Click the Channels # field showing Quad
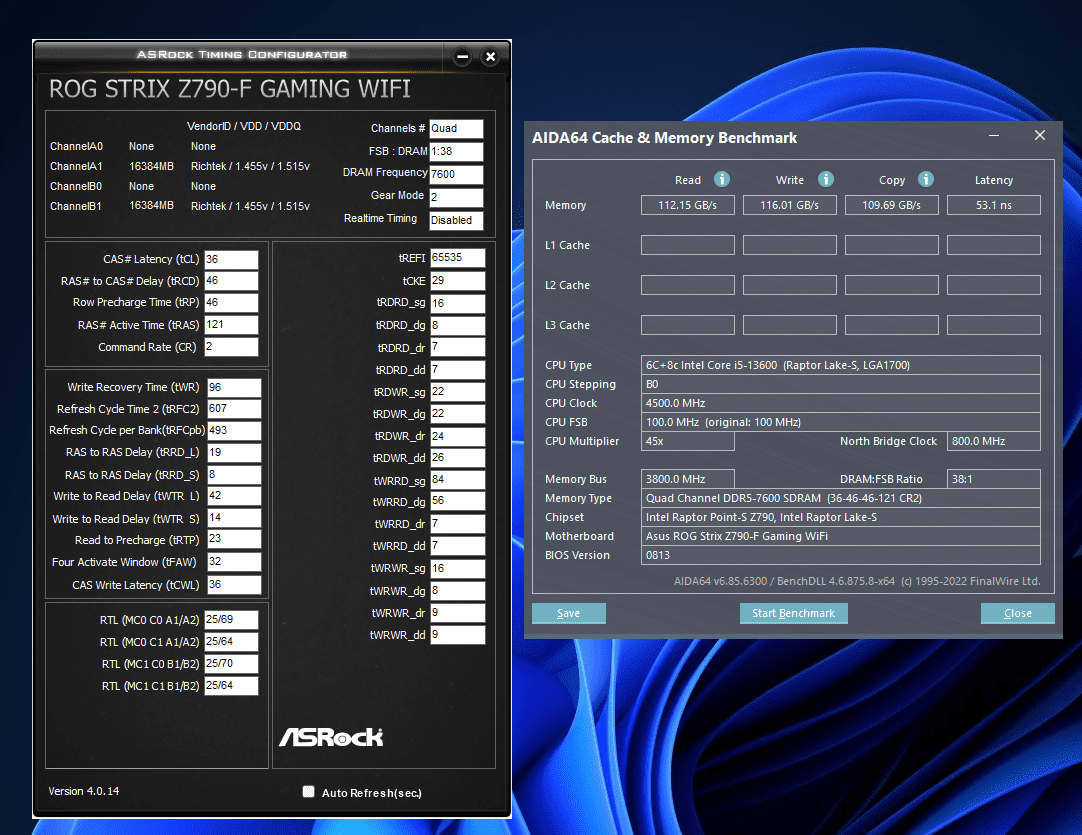This screenshot has width=1082, height=835. click(456, 129)
